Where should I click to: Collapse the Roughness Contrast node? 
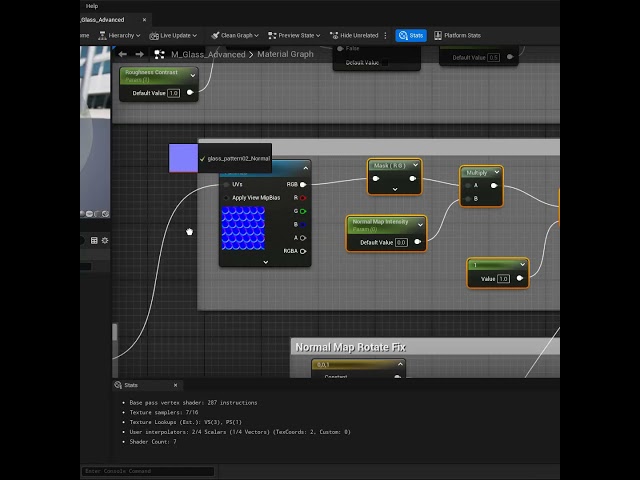tap(193, 76)
